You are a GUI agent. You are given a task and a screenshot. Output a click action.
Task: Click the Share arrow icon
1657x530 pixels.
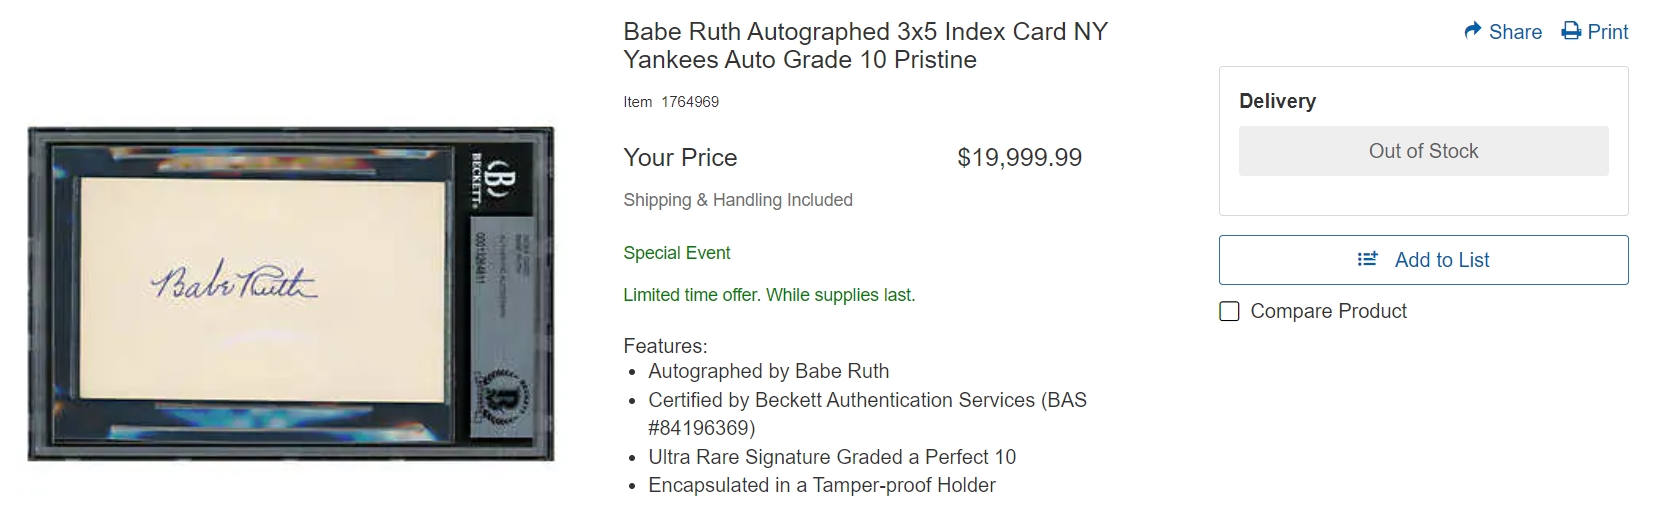pyautogui.click(x=1472, y=31)
